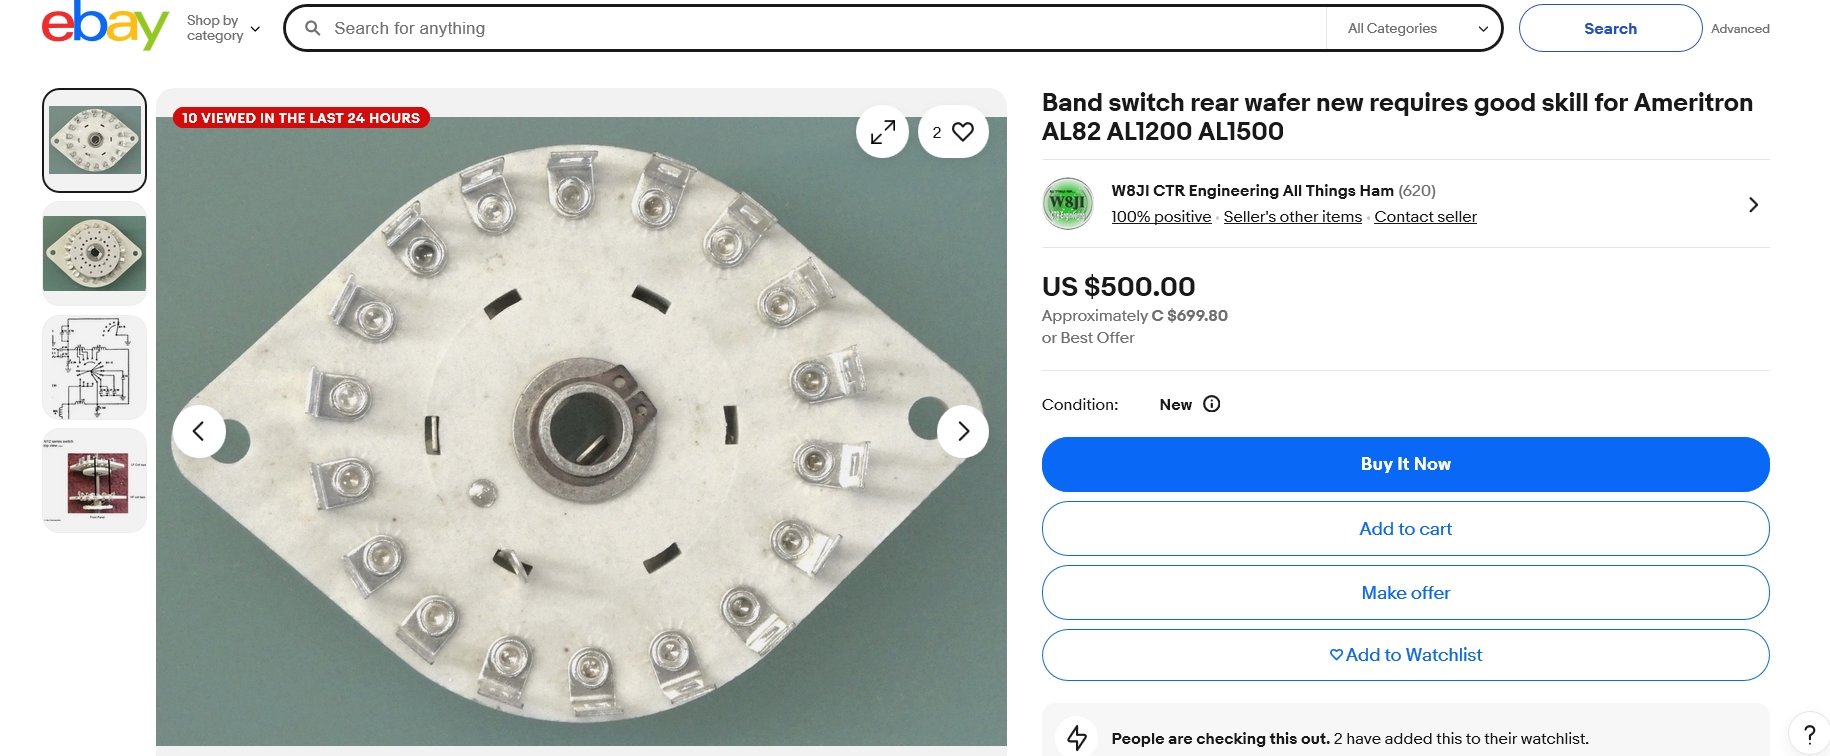Expand image to full screen view
This screenshot has height=756, width=1830.
[882, 132]
